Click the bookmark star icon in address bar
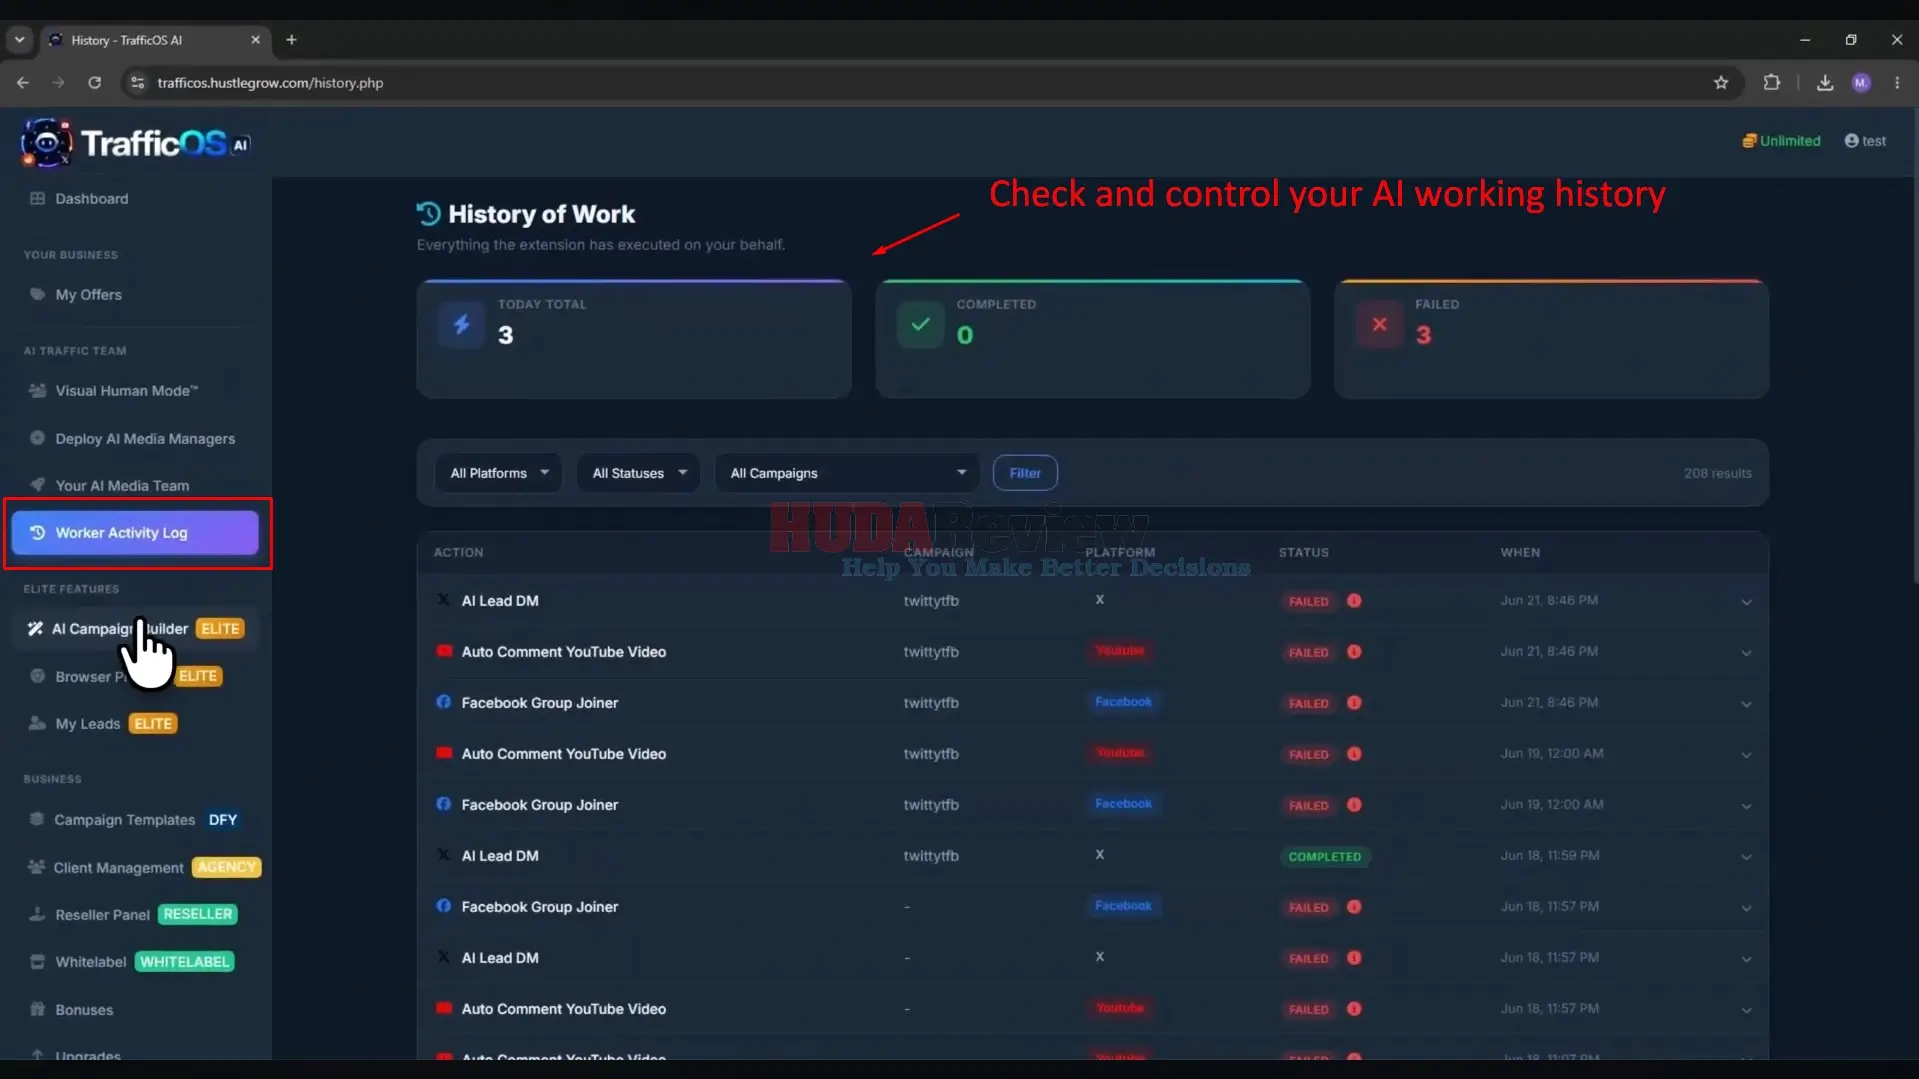The width and height of the screenshot is (1919, 1079). 1721,82
